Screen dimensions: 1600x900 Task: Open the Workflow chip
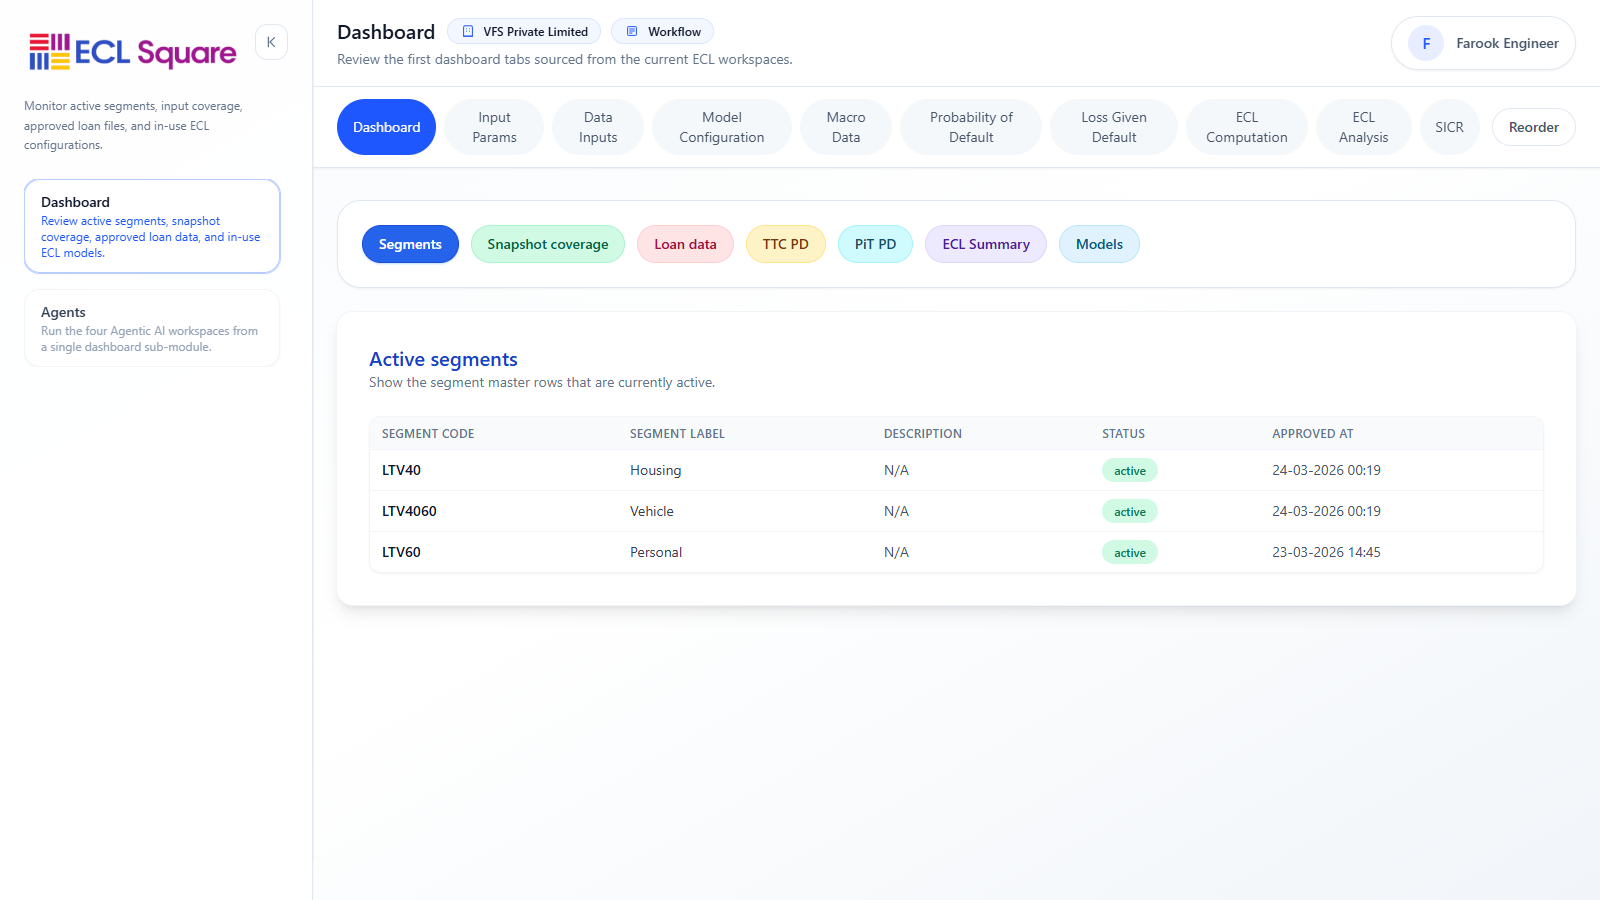662,31
